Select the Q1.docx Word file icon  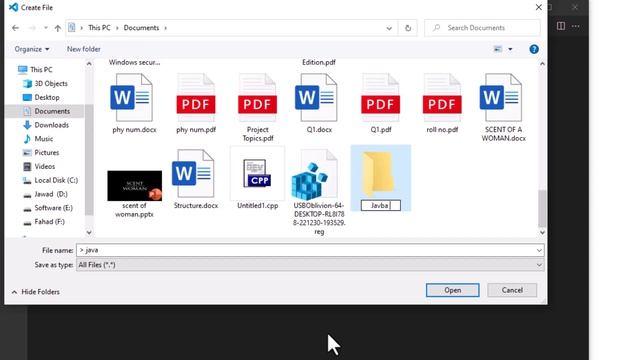pyautogui.click(x=317, y=98)
